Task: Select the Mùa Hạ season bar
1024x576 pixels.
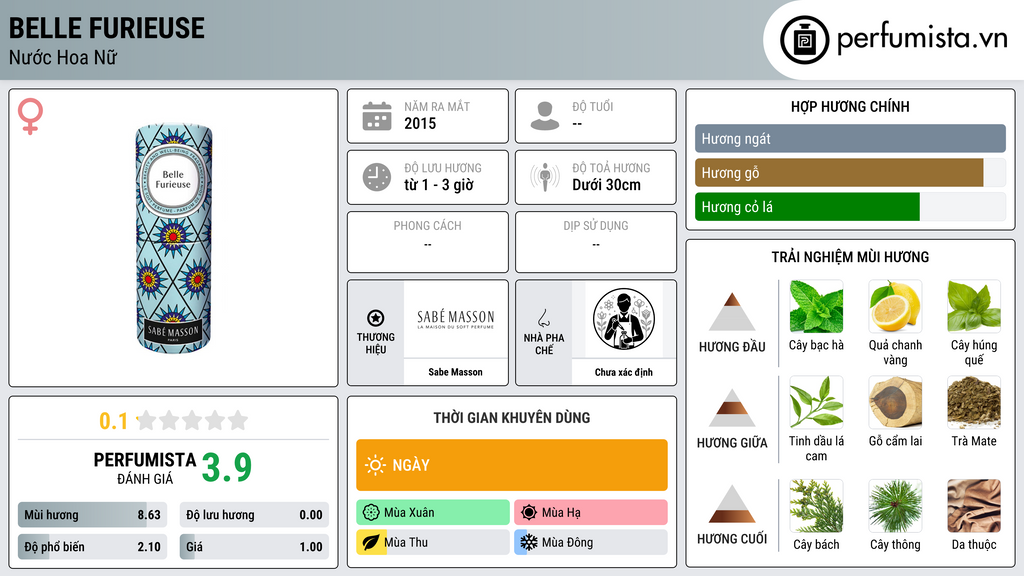Action: [x=591, y=512]
